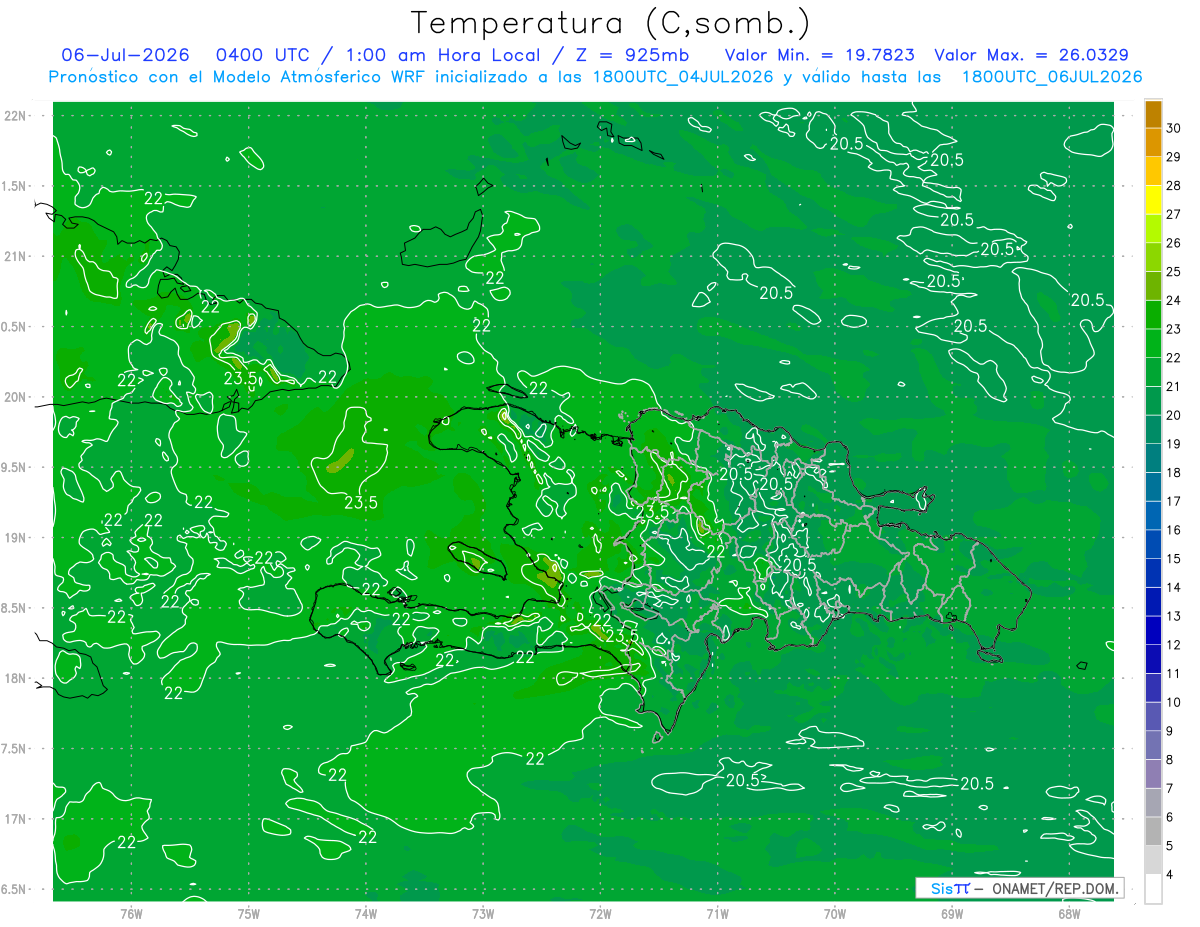Click the '68W' longitude axis label
The image size is (1200, 927).
coord(1069,913)
